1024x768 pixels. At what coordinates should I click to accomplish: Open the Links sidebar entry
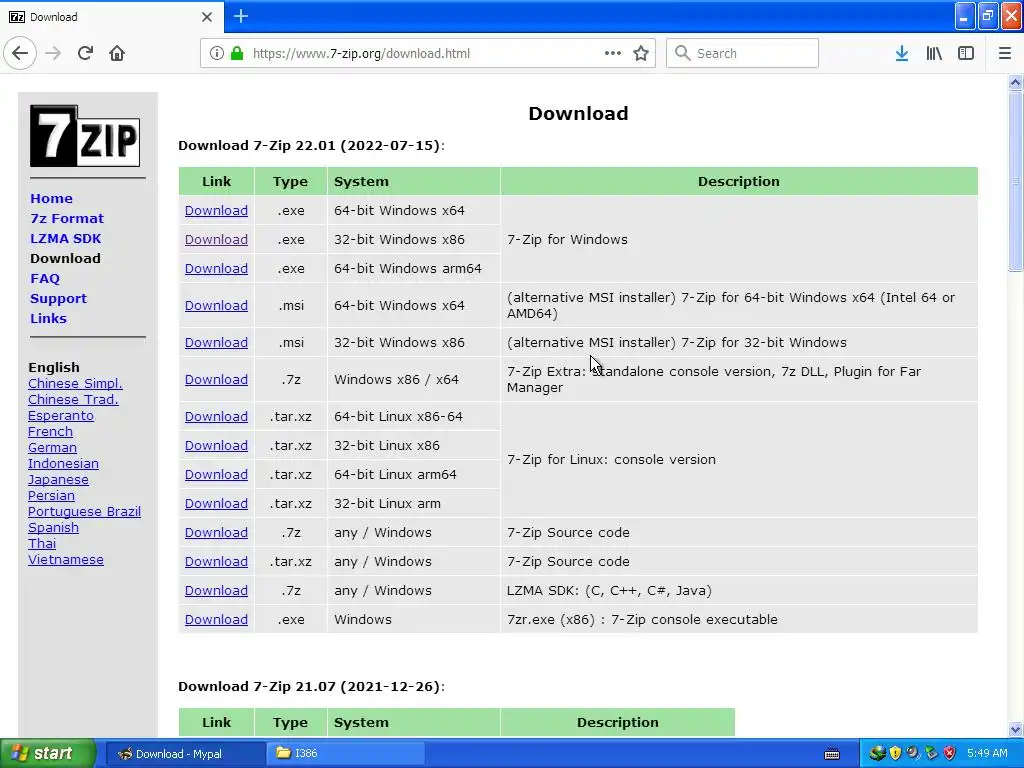click(48, 318)
